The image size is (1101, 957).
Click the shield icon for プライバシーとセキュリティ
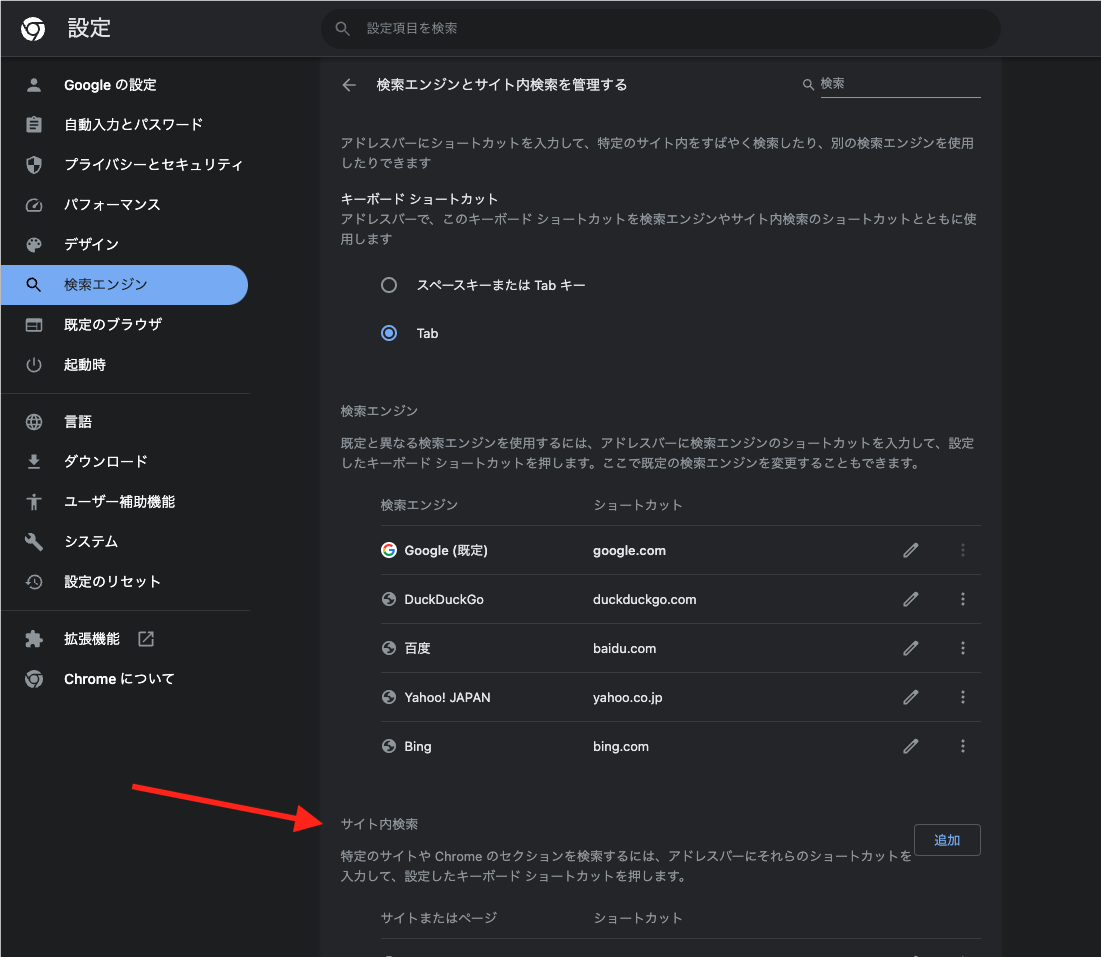pyautogui.click(x=34, y=165)
